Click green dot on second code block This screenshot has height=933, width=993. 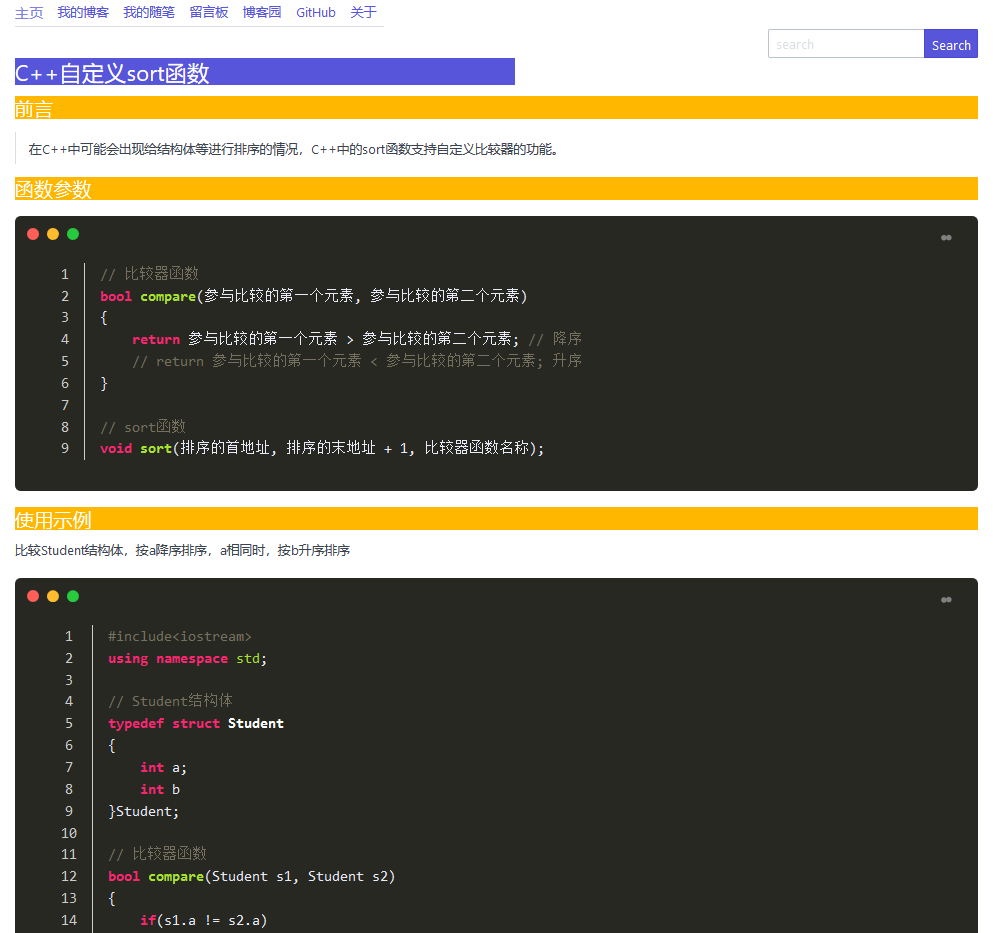(73, 596)
